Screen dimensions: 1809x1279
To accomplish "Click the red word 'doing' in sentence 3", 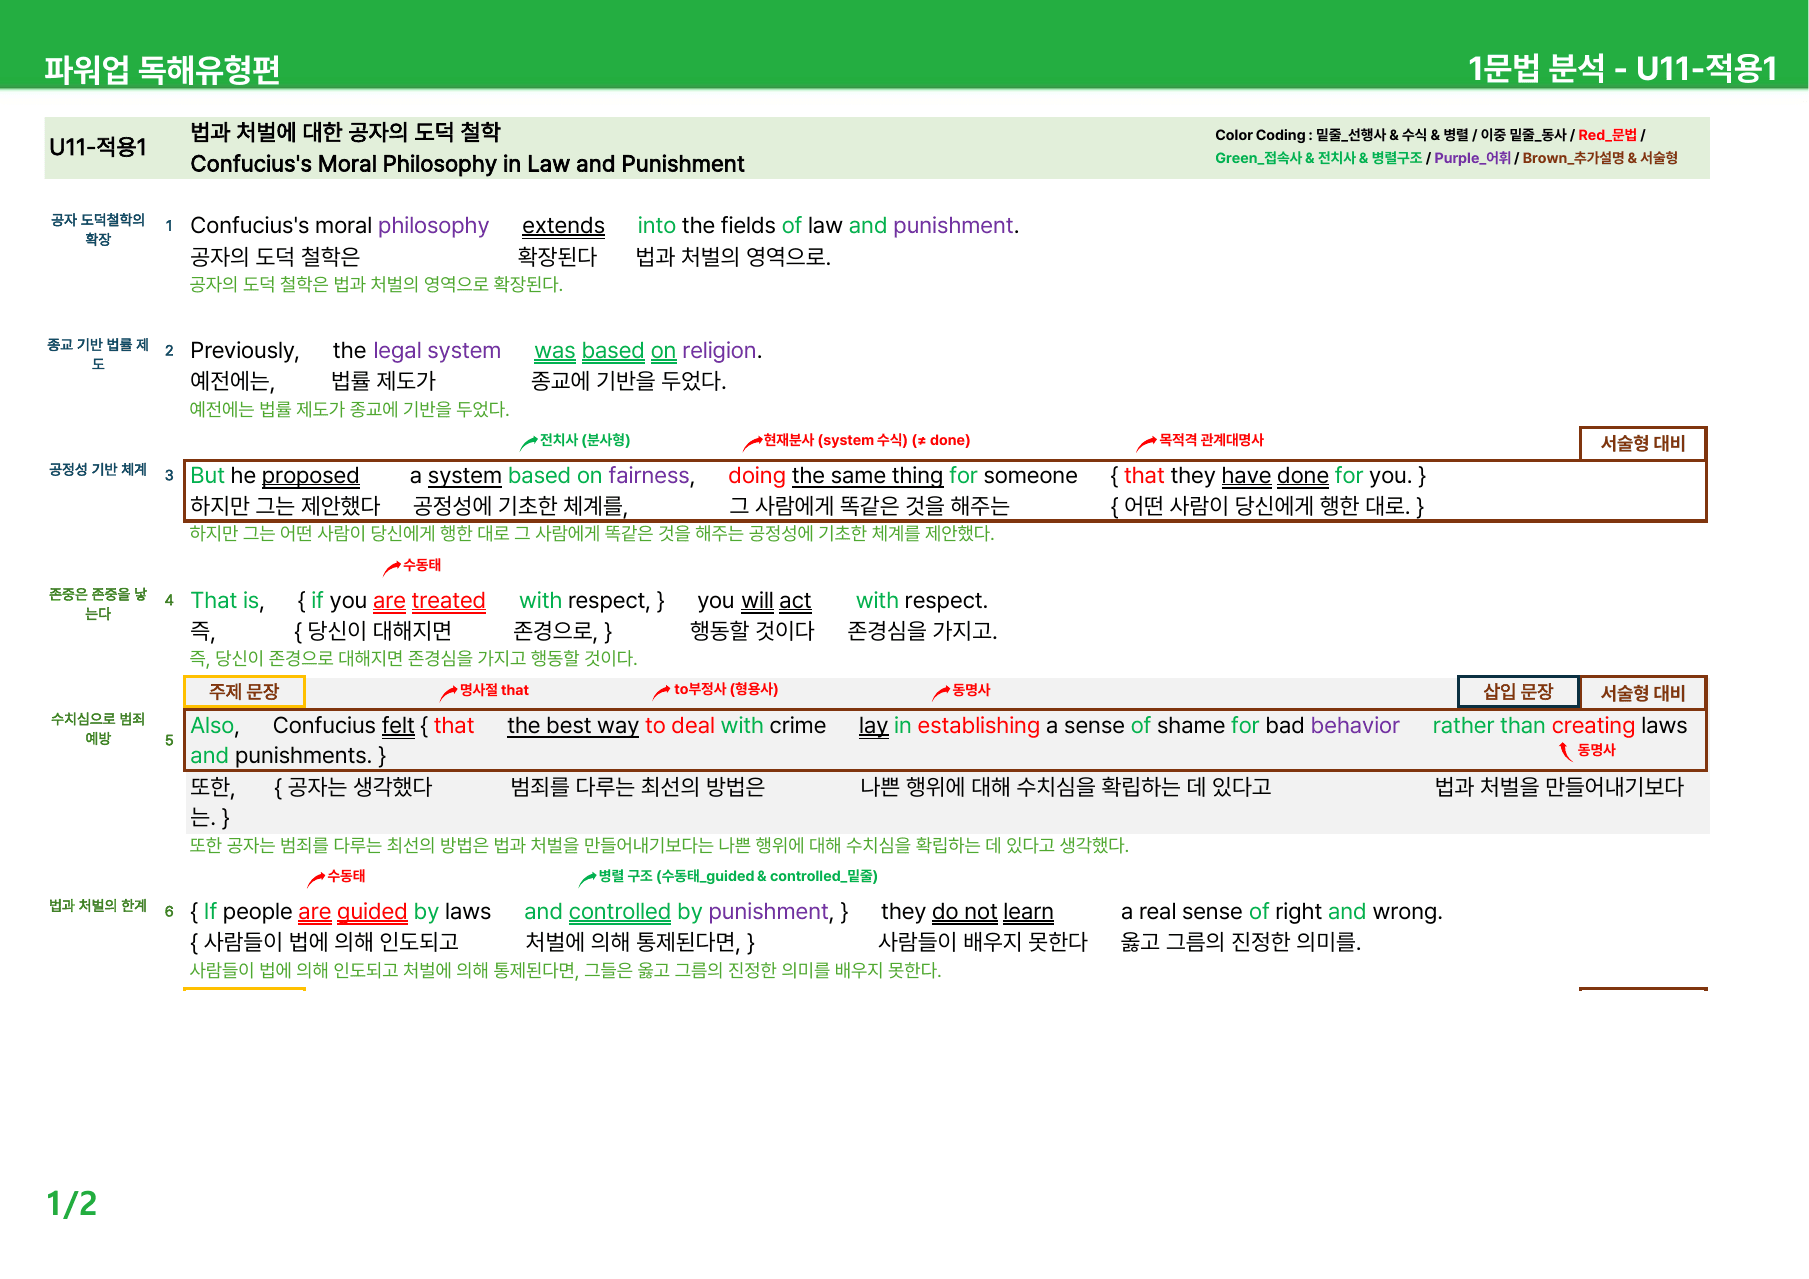I will (757, 476).
